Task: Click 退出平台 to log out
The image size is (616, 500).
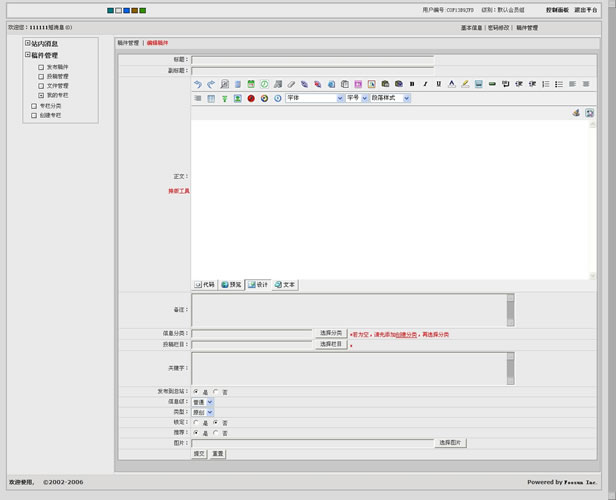Action: 586,10
